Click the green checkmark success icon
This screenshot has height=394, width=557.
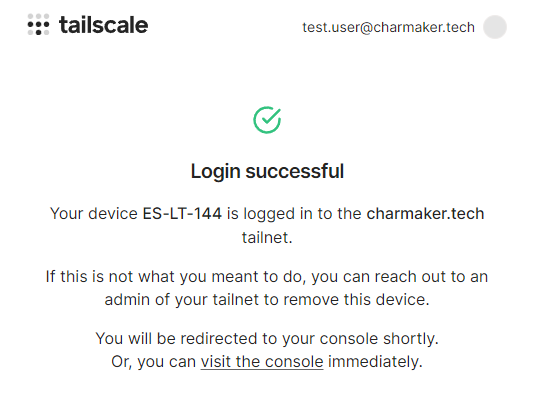267,120
